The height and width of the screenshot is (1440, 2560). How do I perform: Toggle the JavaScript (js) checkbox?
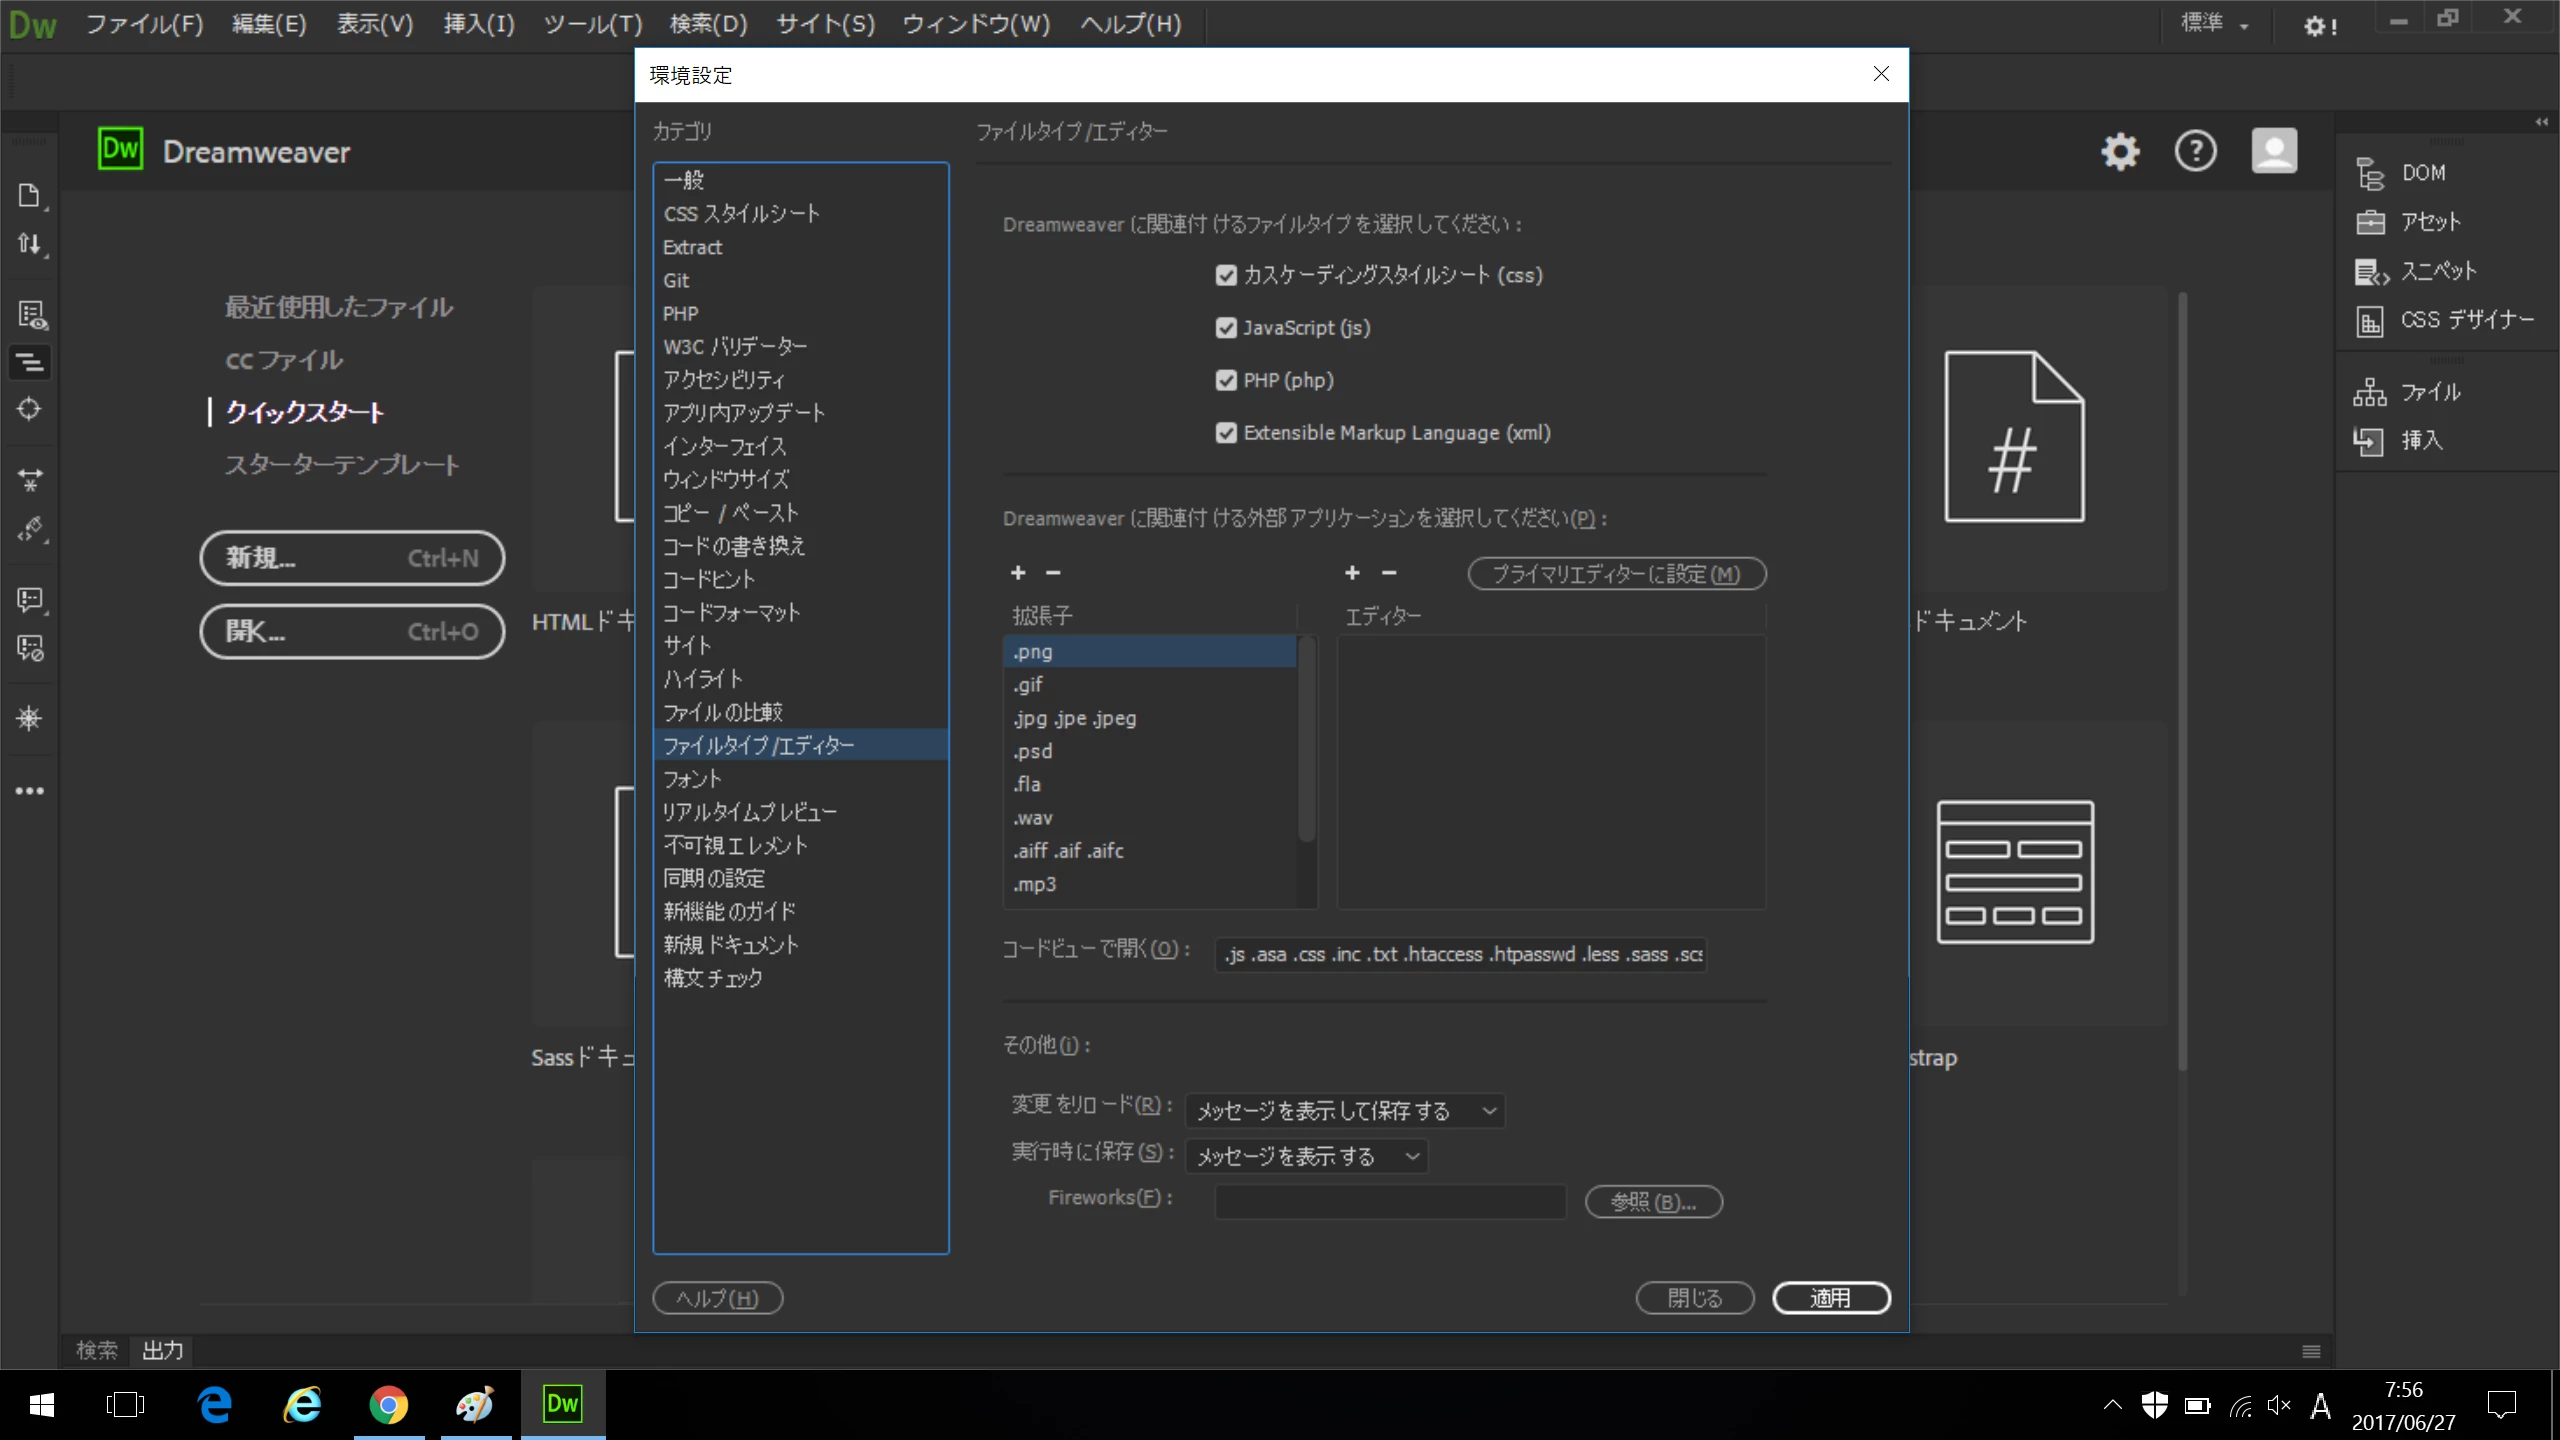coord(1226,328)
